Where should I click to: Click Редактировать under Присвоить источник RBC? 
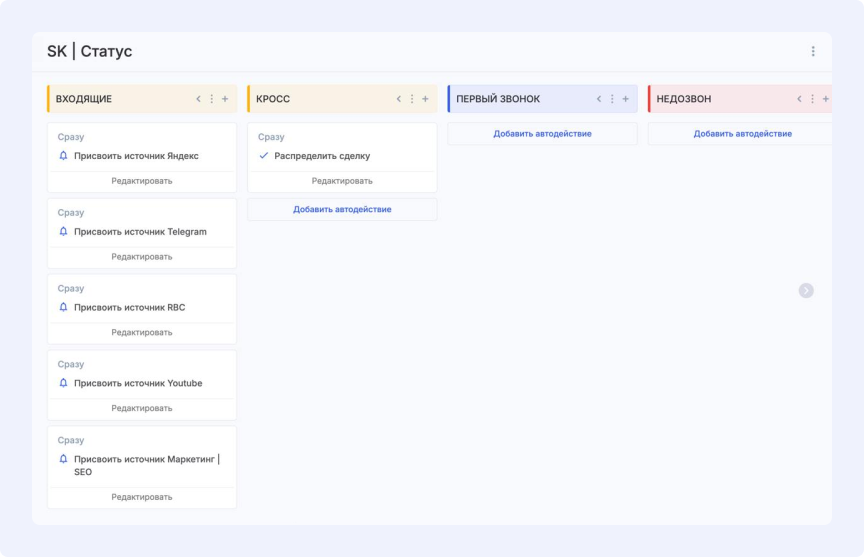142,333
